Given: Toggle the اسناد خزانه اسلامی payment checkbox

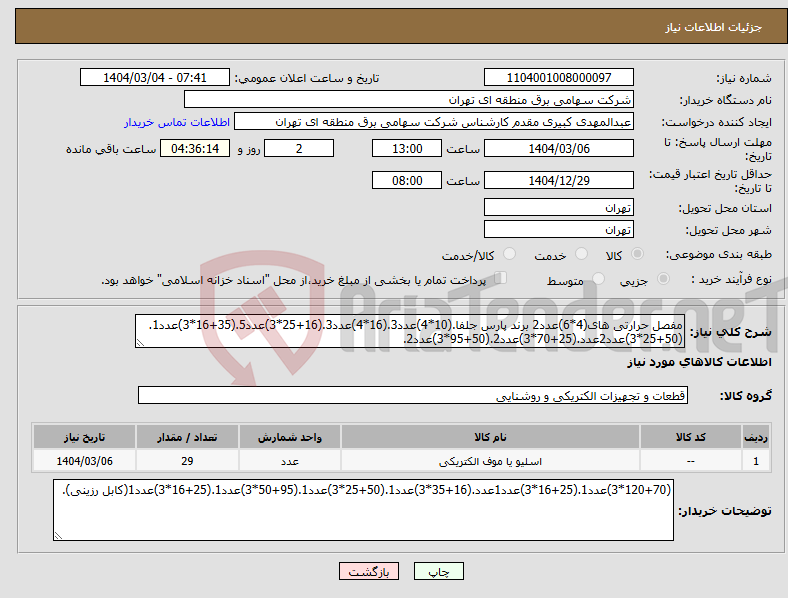Looking at the screenshot, I should pos(501,277).
